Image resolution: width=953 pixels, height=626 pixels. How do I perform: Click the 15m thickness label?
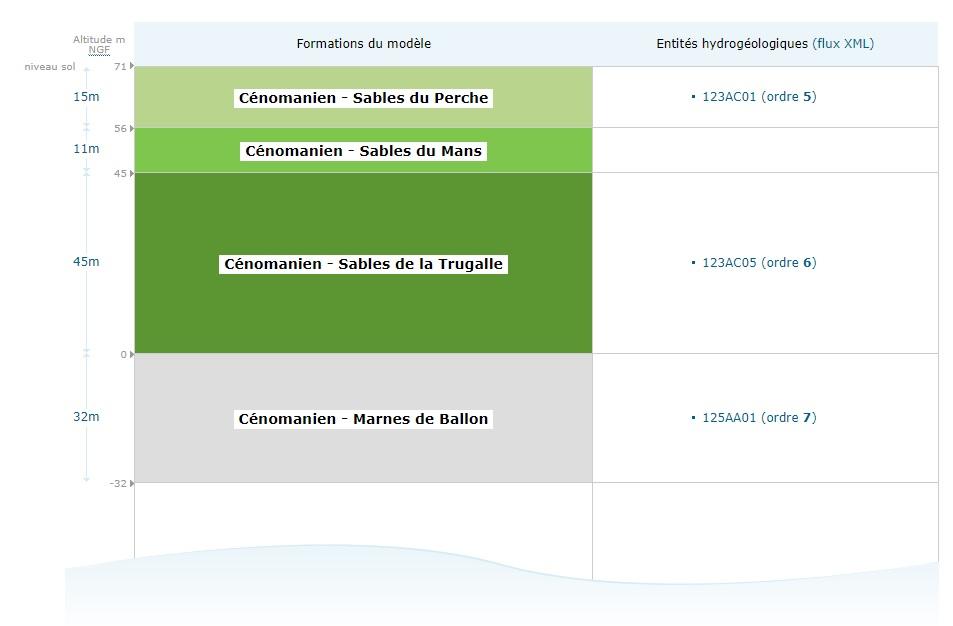click(86, 97)
